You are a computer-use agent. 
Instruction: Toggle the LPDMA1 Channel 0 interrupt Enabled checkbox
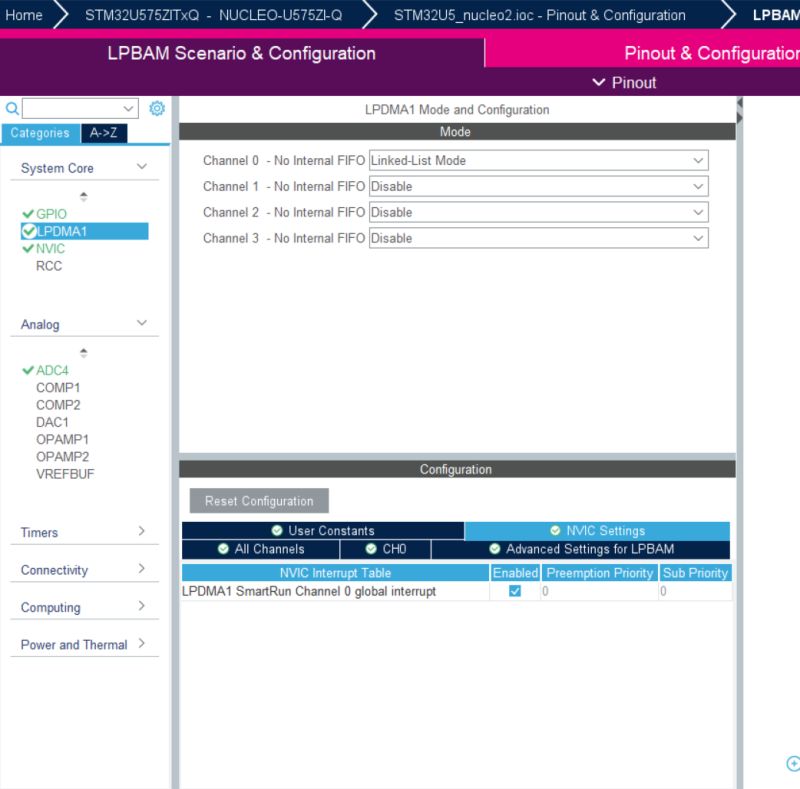pos(515,590)
